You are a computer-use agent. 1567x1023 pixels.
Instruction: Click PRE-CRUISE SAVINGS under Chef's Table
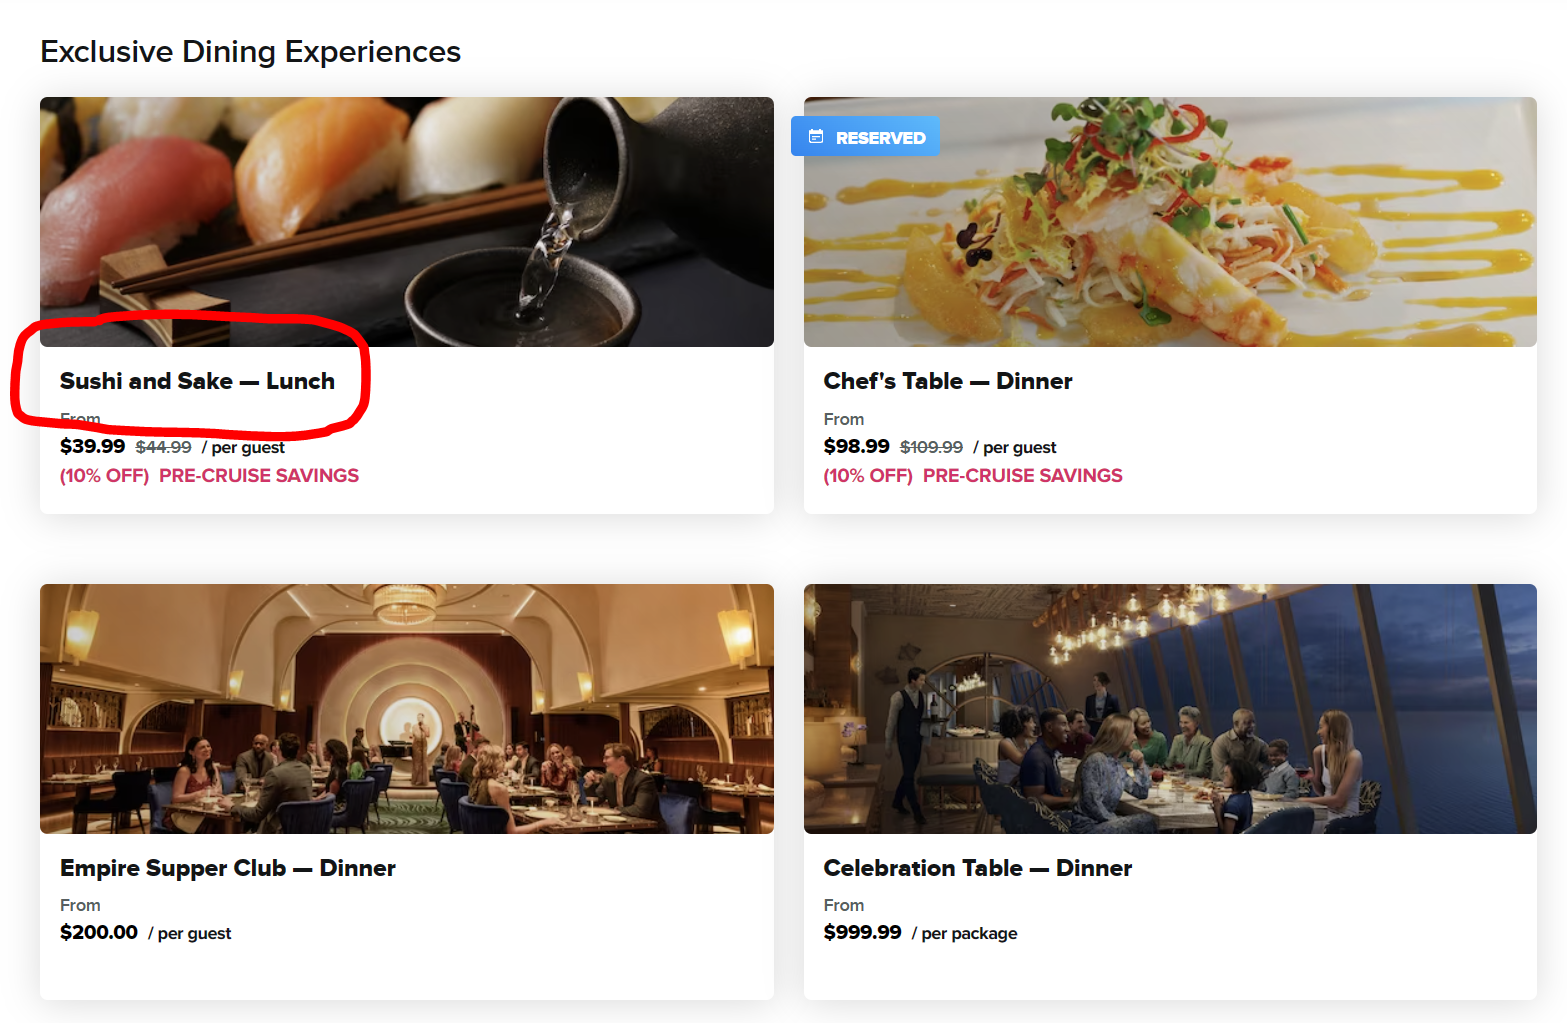[x=1022, y=476]
